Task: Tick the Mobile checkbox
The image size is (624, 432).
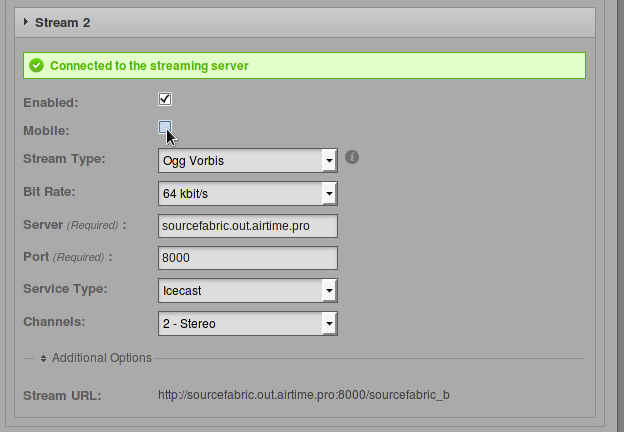Action: [165, 127]
